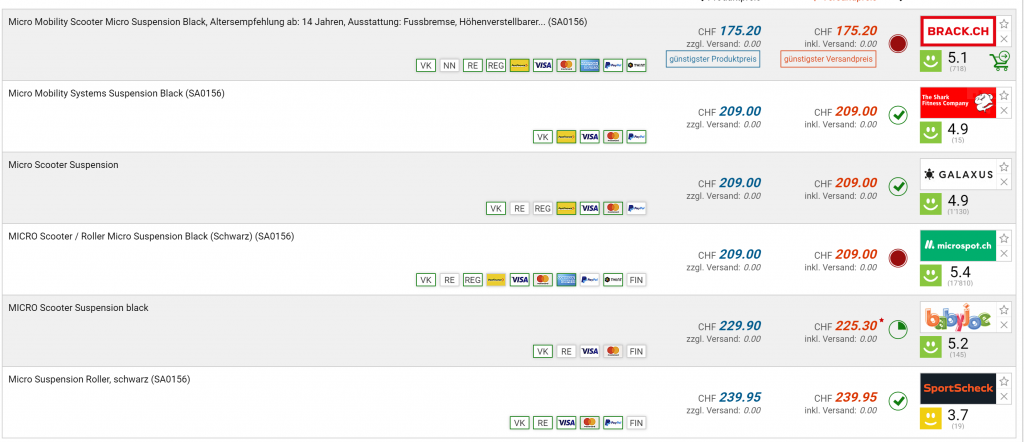Click the Mastercard icon in the SportScheck row
Screen dimensions: 1024x442
click(x=589, y=423)
